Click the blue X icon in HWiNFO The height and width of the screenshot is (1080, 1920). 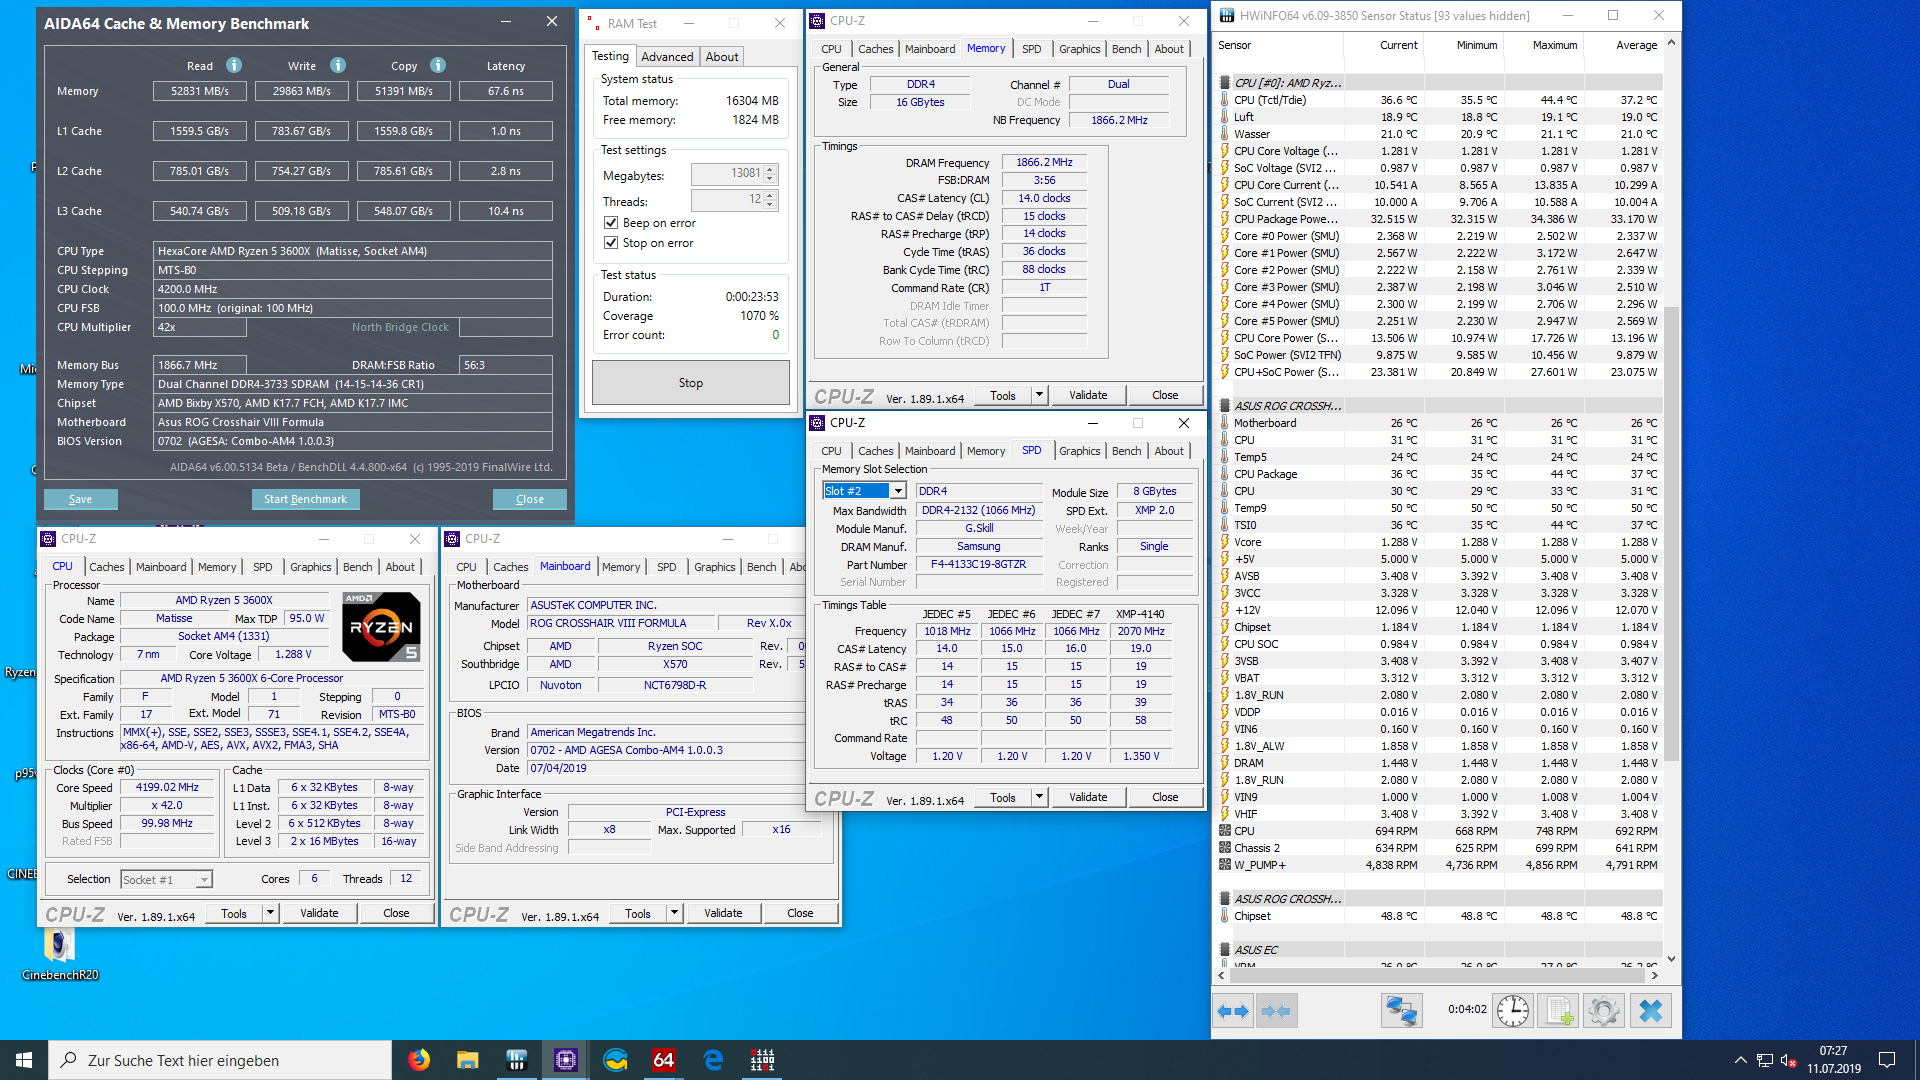point(1651,1011)
